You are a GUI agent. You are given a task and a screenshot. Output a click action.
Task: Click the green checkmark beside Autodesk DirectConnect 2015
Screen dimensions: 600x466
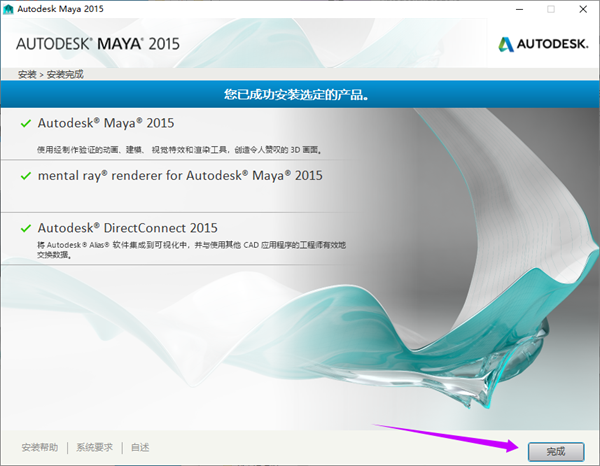[x=26, y=227]
